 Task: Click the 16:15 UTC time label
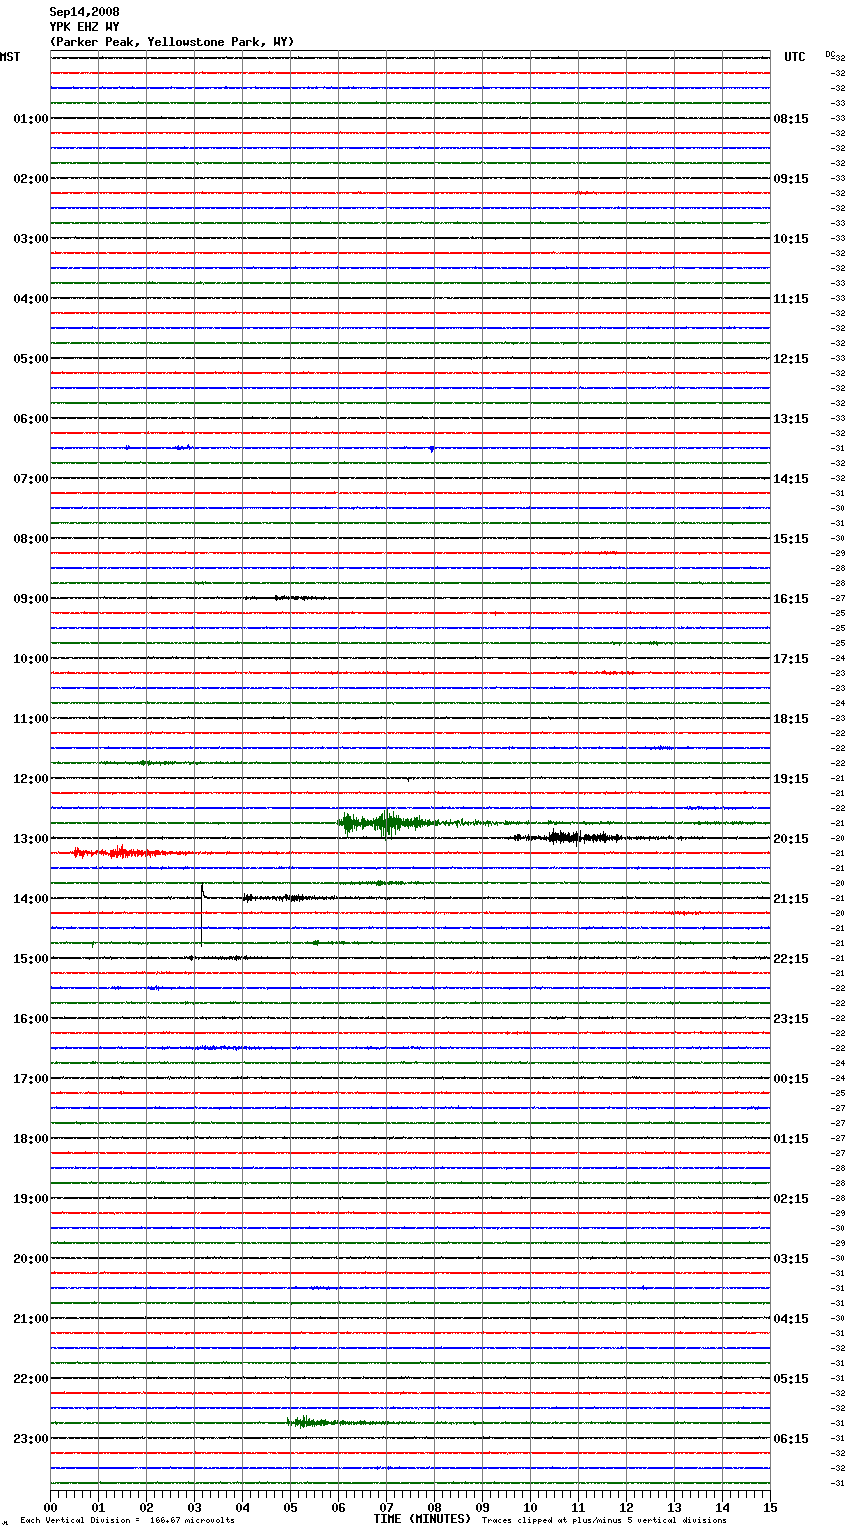pyautogui.click(x=791, y=599)
